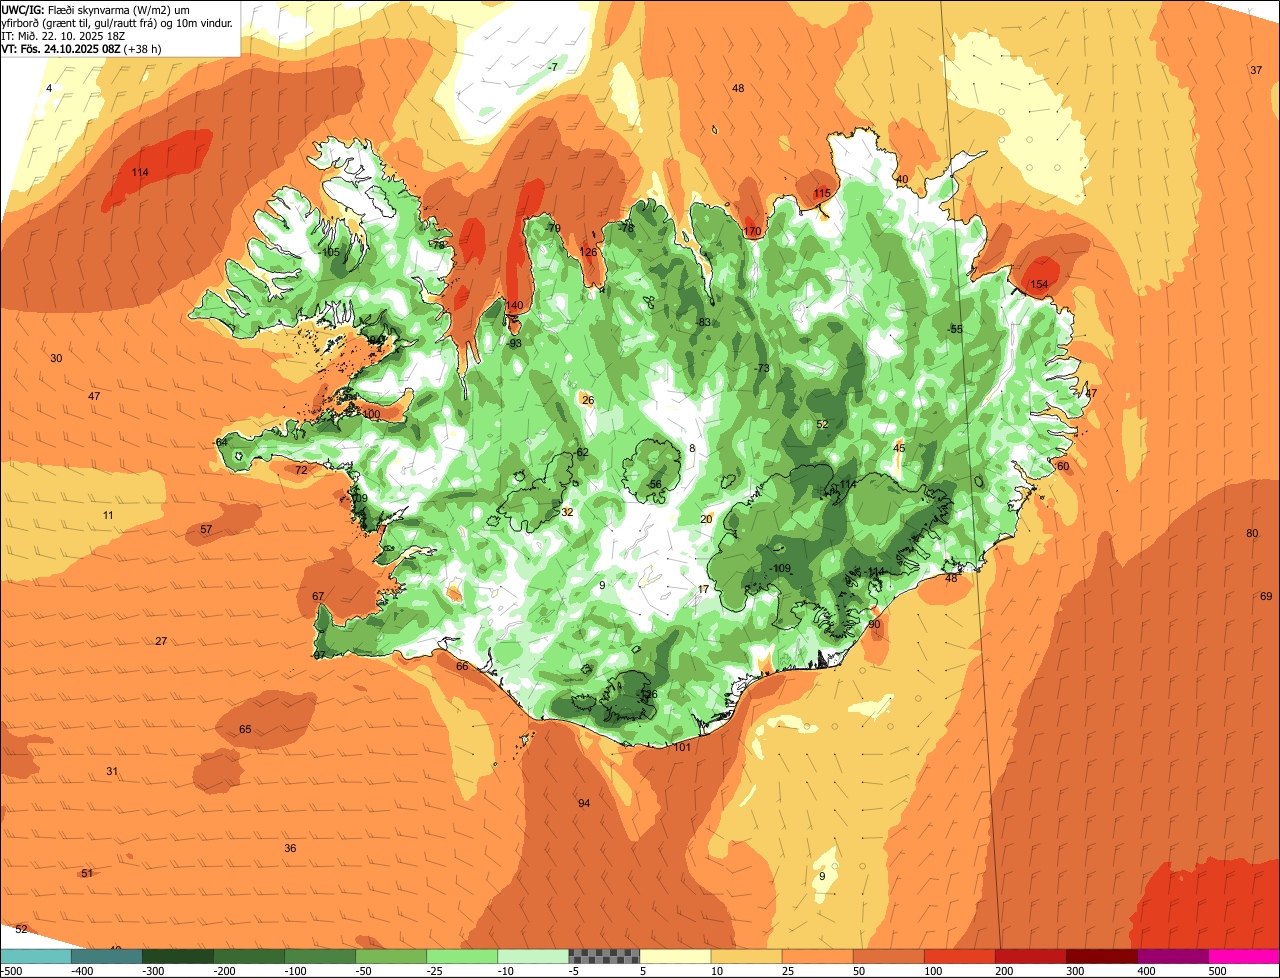Click the 60 value on the east coast
Image resolution: width=1280 pixels, height=978 pixels.
1063,466
